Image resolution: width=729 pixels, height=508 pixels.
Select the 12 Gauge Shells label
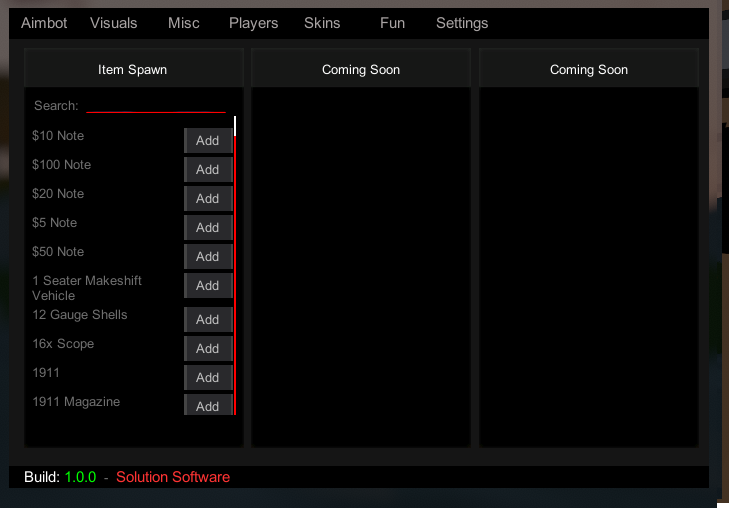(80, 315)
